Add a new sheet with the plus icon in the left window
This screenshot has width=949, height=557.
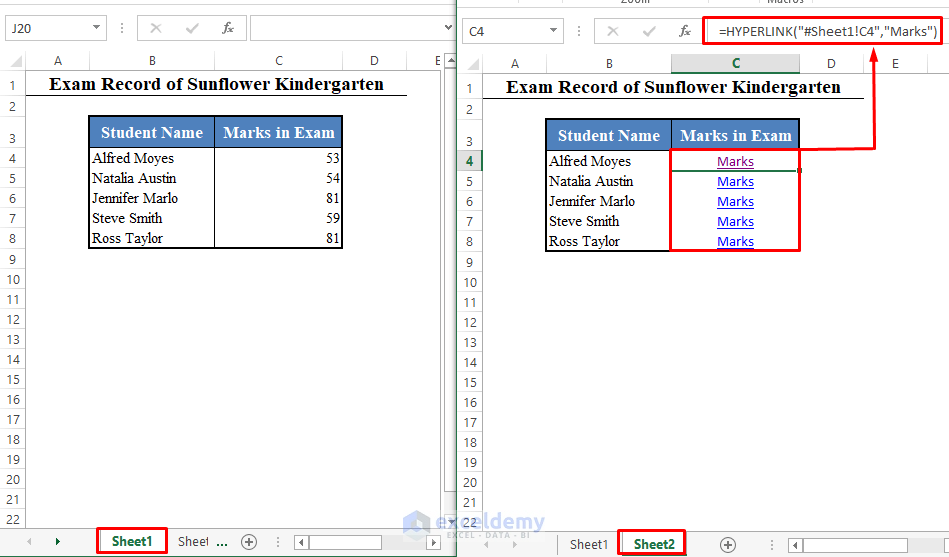(x=249, y=542)
